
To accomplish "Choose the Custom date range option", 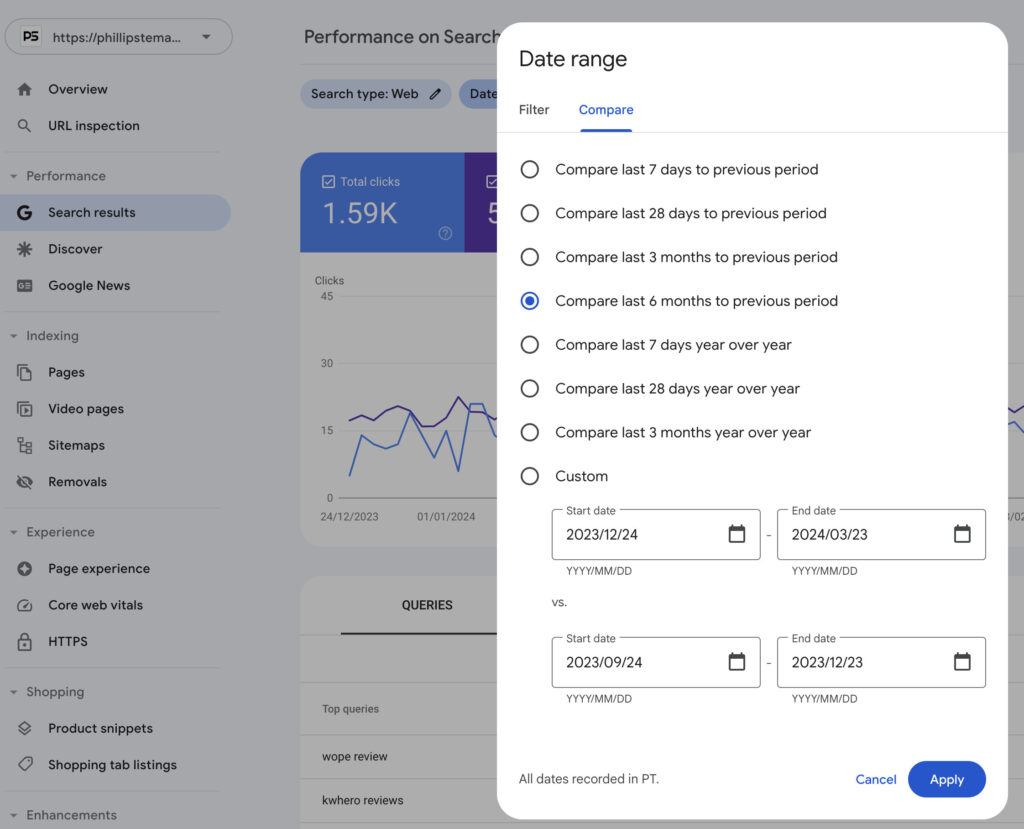I will 530,476.
